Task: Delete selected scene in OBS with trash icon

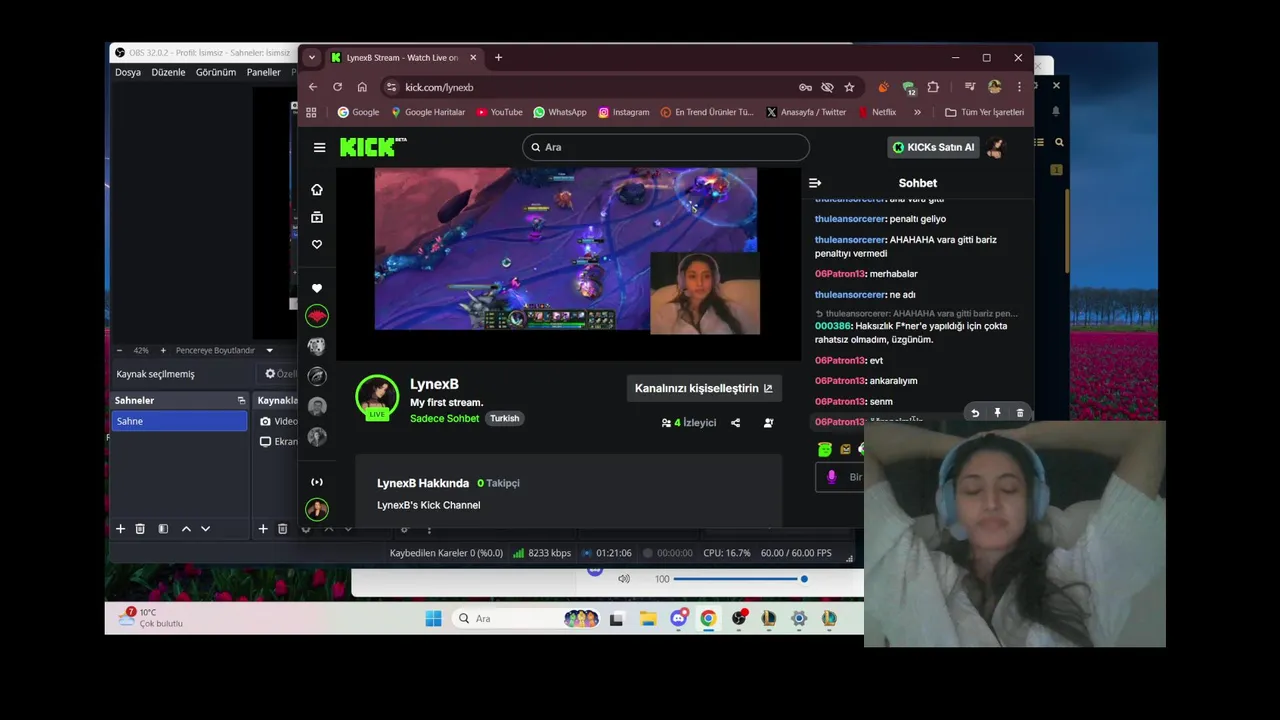Action: [140, 529]
